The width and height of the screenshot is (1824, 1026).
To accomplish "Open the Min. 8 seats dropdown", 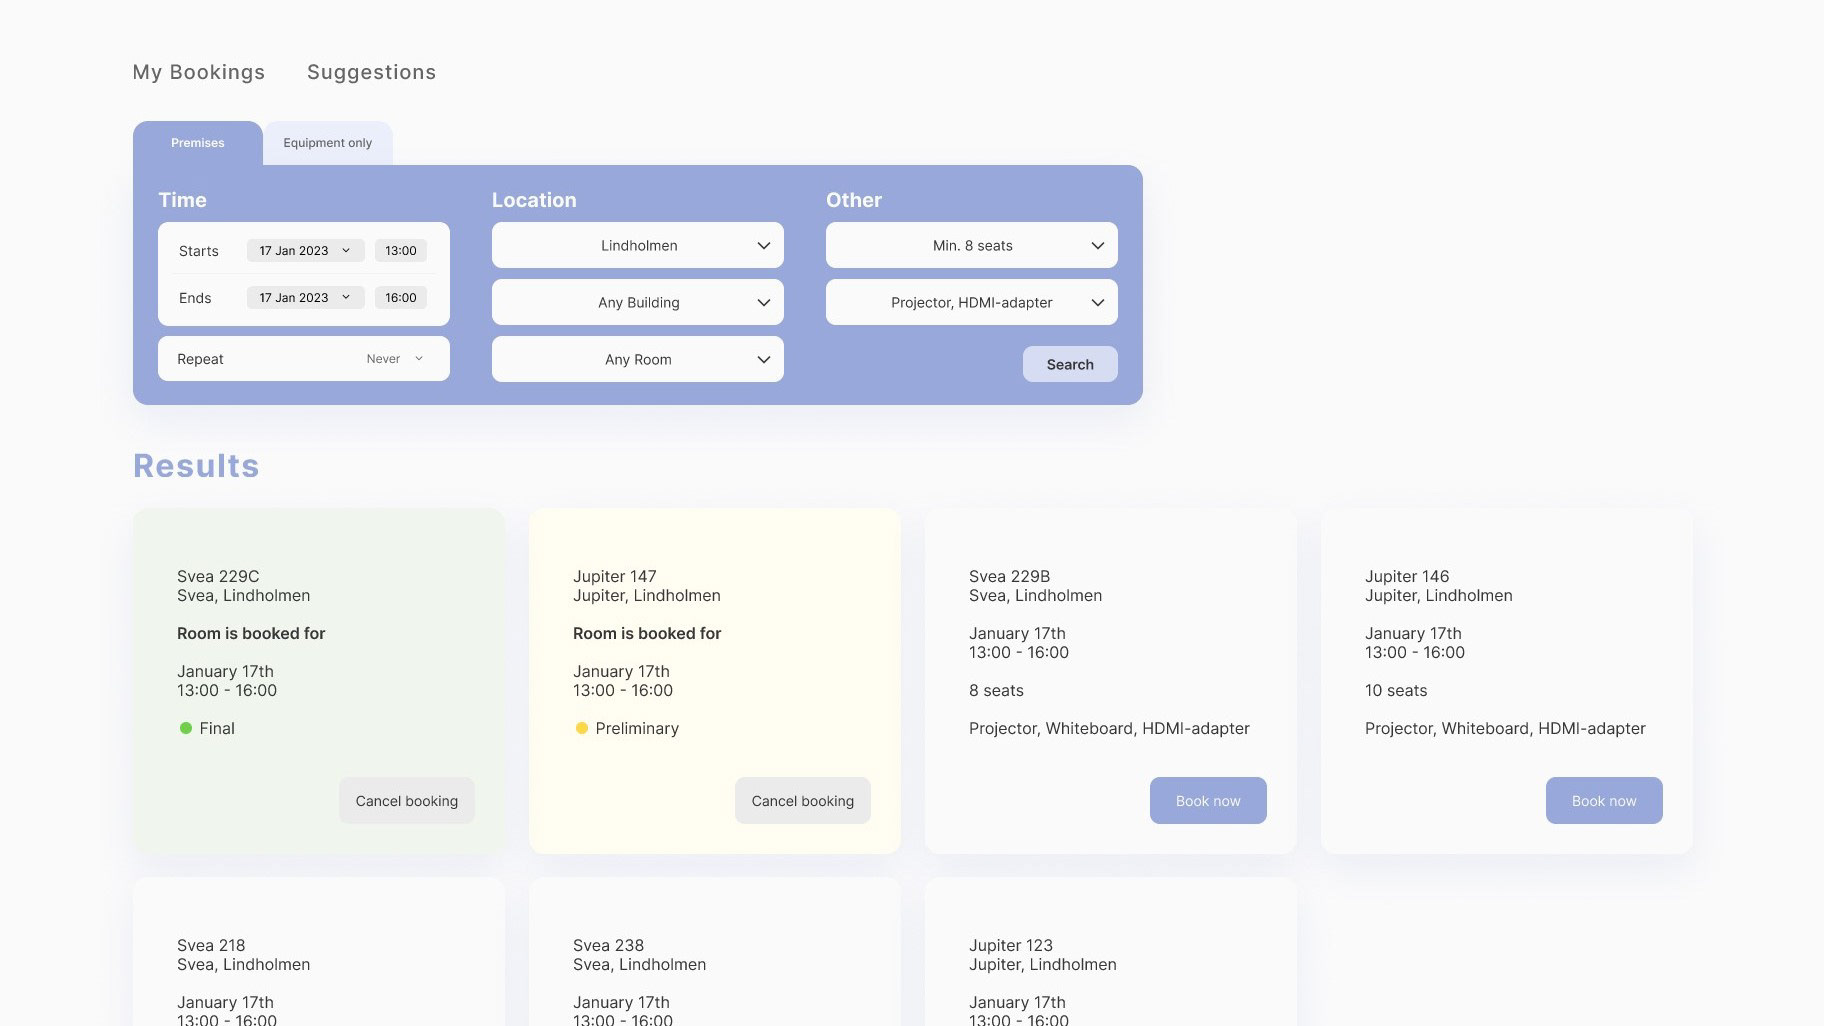I will click(972, 245).
